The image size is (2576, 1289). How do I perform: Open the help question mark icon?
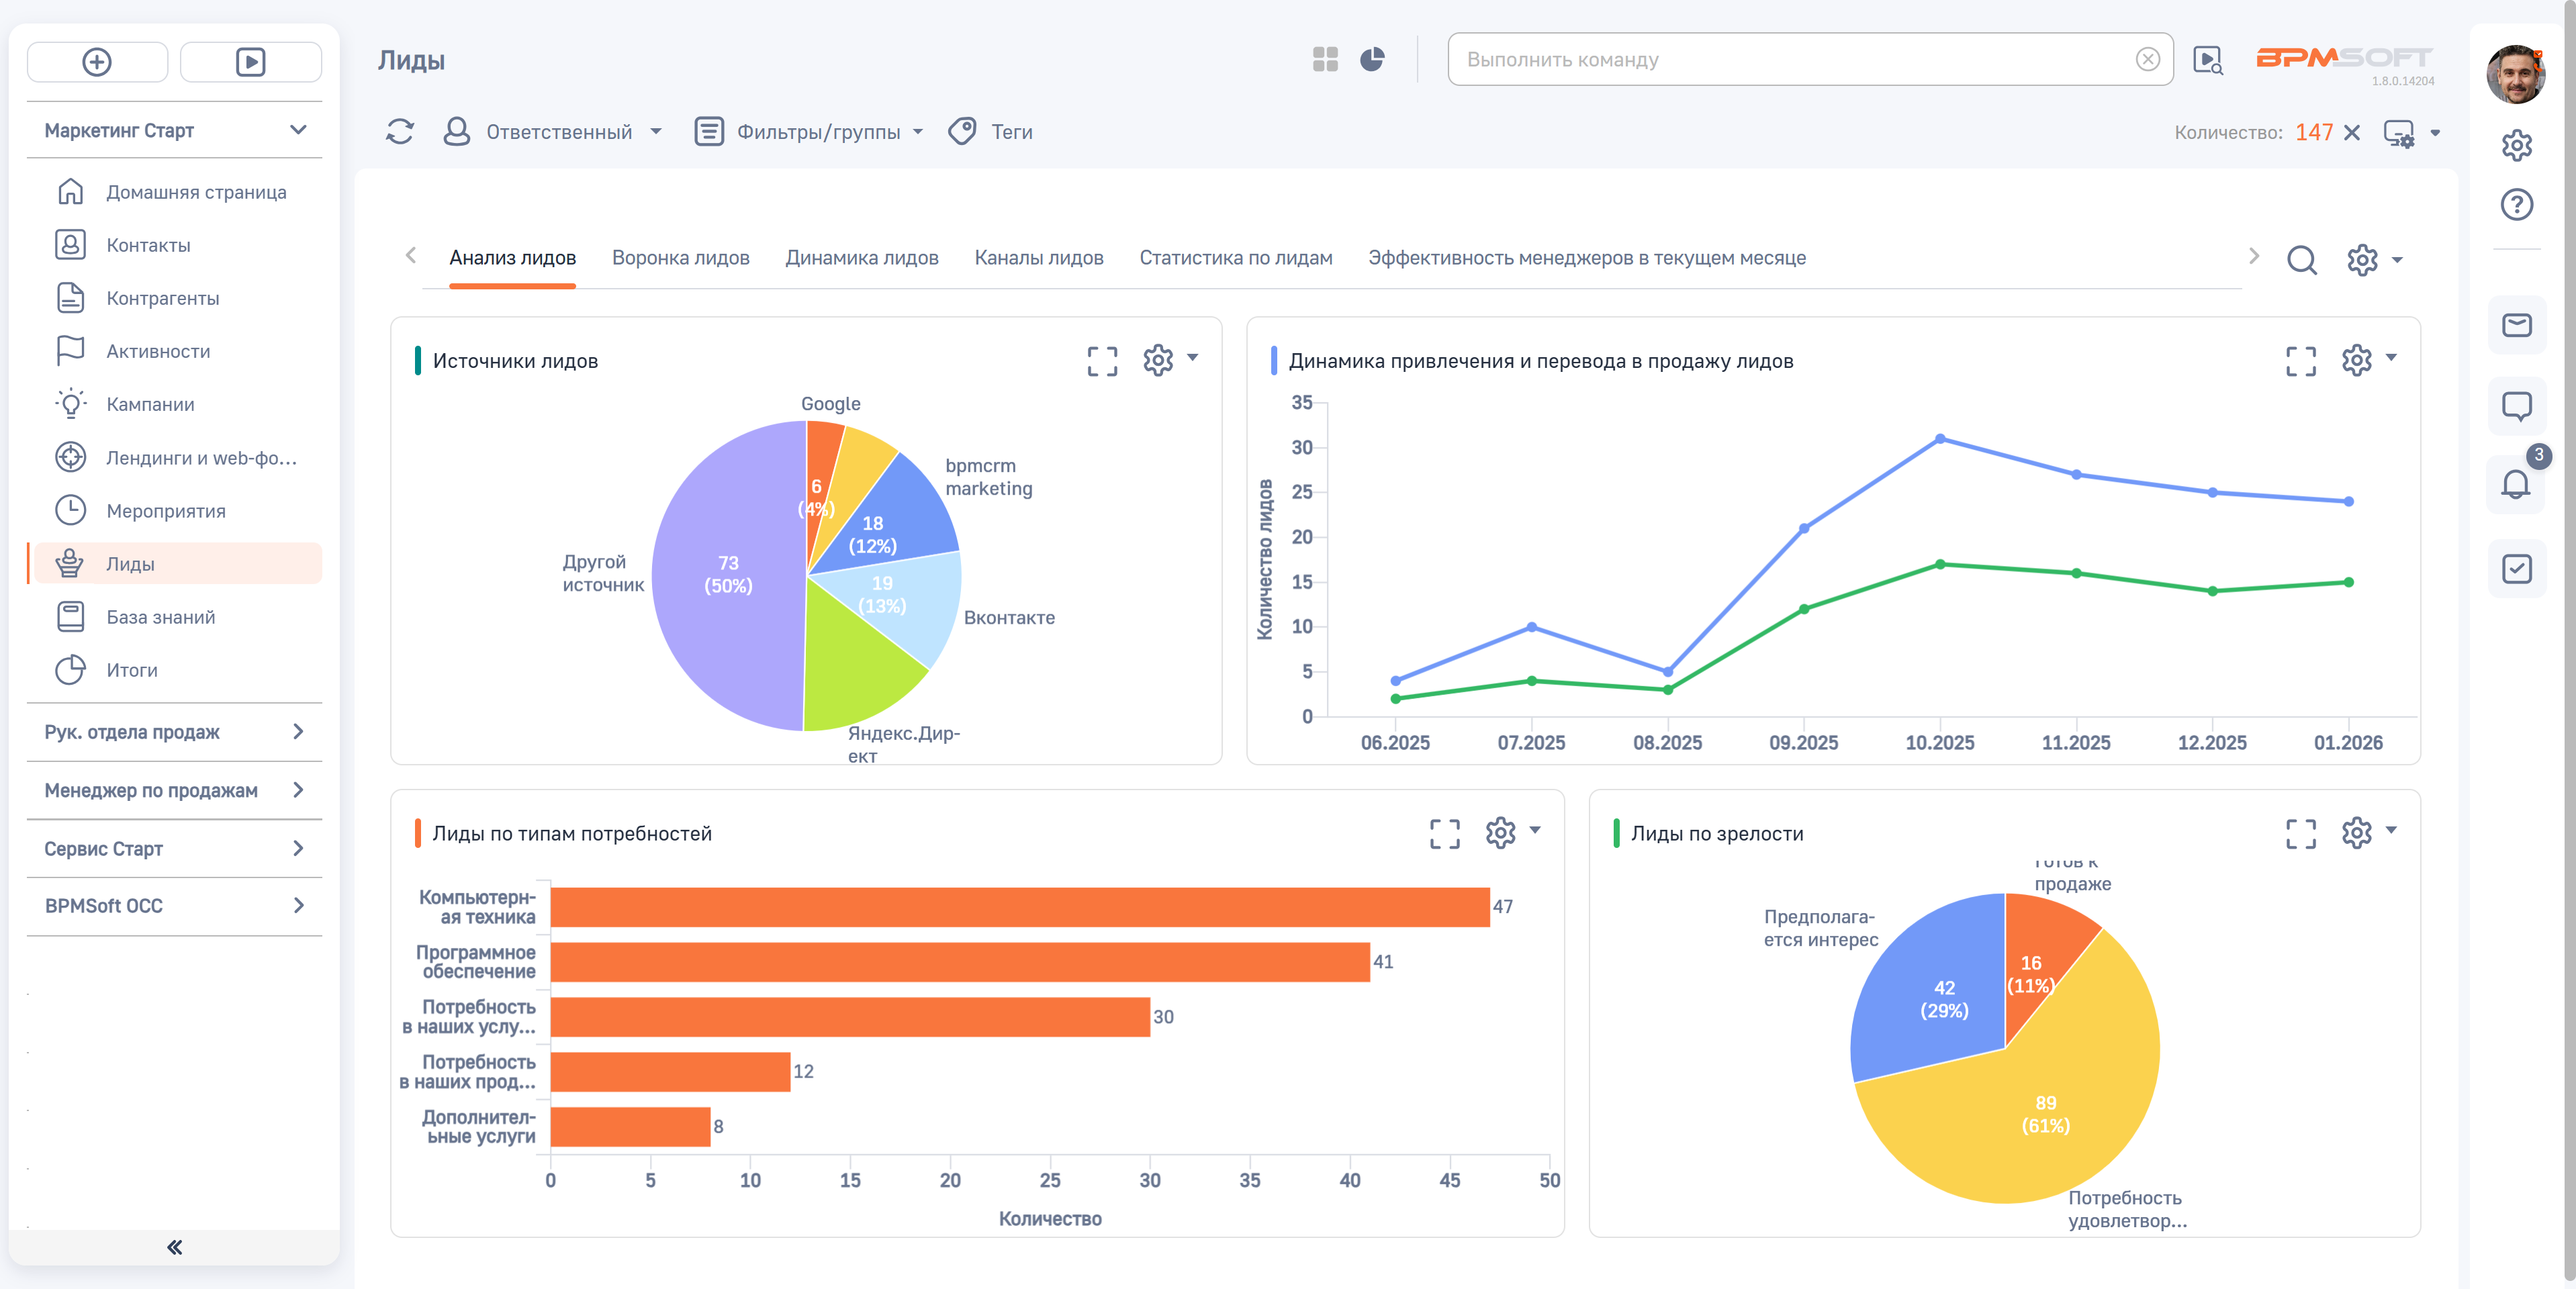[x=2516, y=205]
